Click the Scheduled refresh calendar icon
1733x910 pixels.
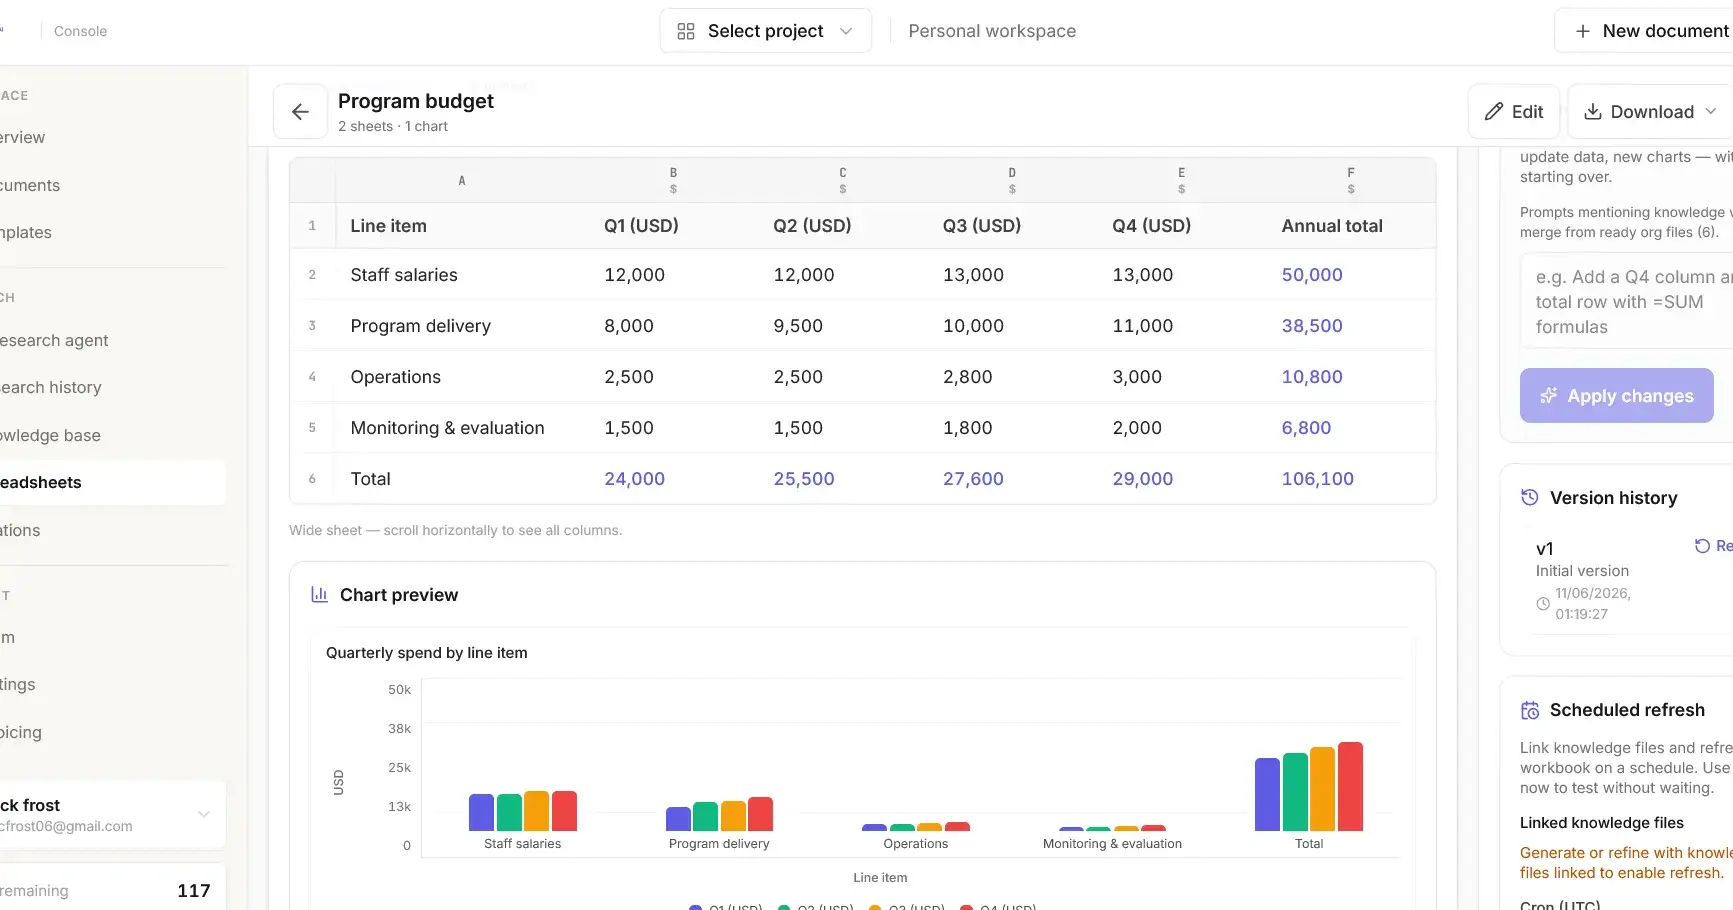point(1530,710)
